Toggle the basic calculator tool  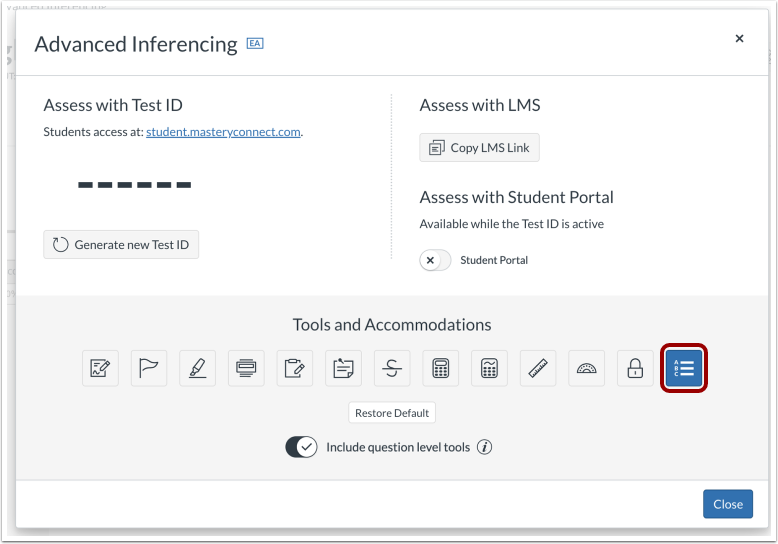tap(441, 368)
